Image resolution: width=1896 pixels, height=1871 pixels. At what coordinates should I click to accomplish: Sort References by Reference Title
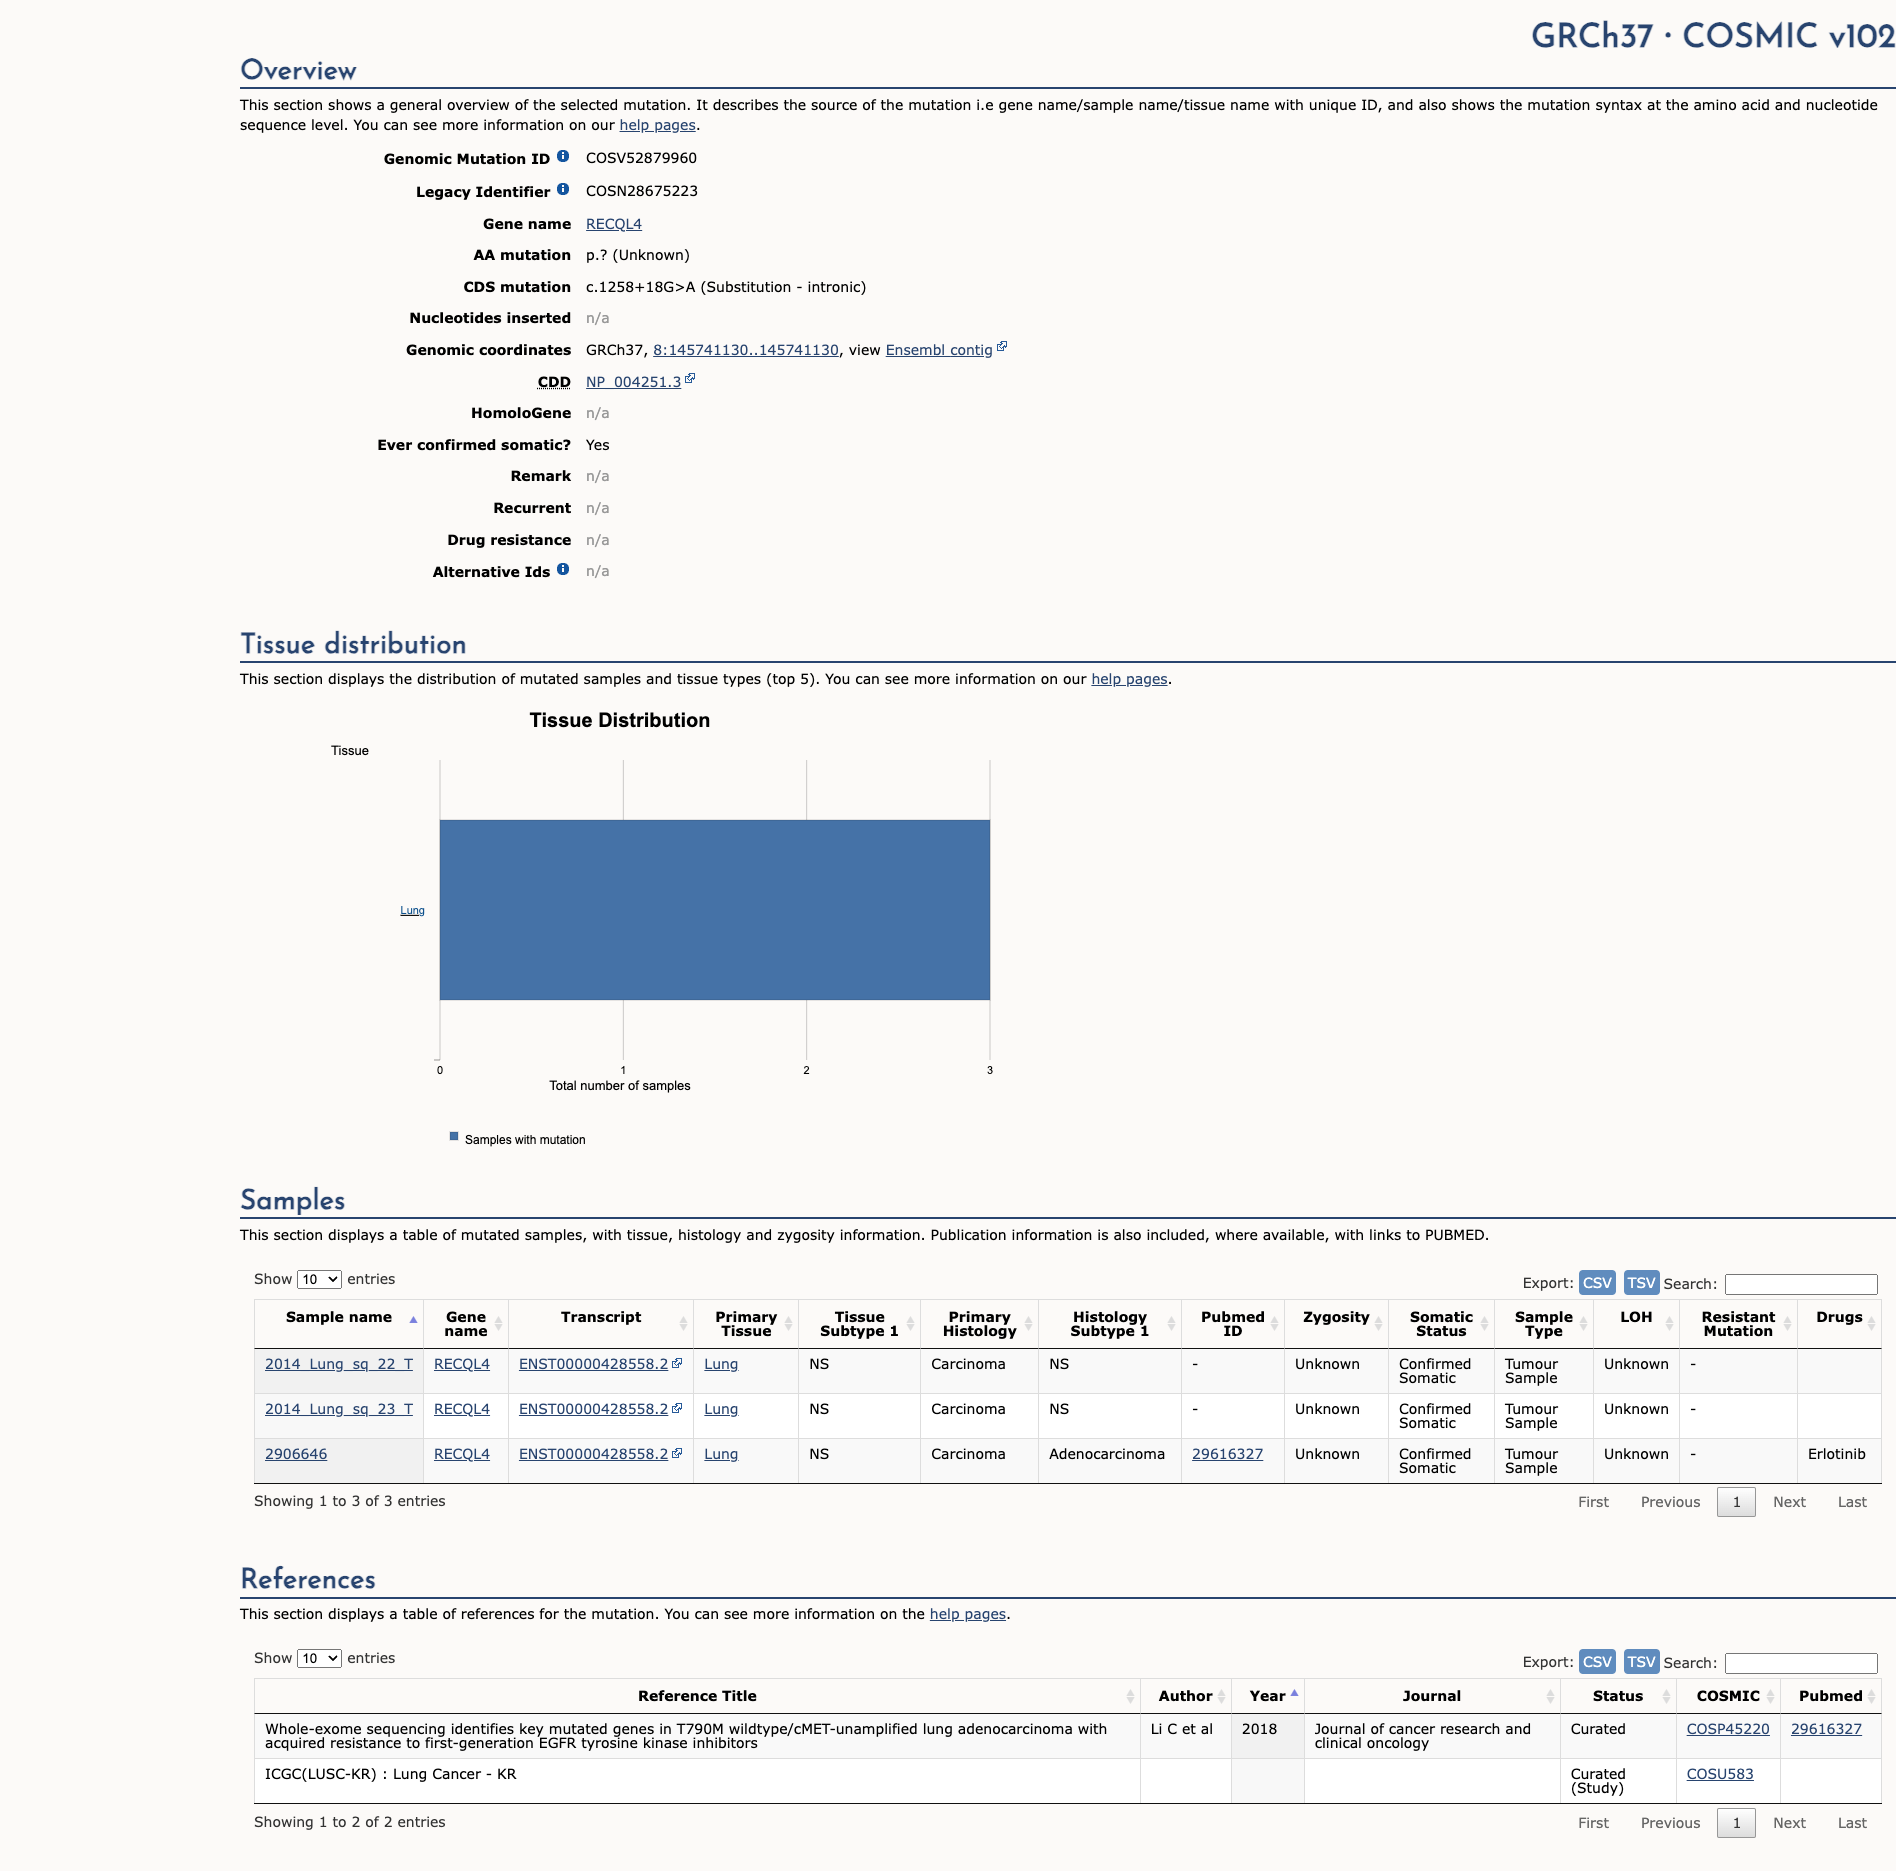(x=697, y=1696)
